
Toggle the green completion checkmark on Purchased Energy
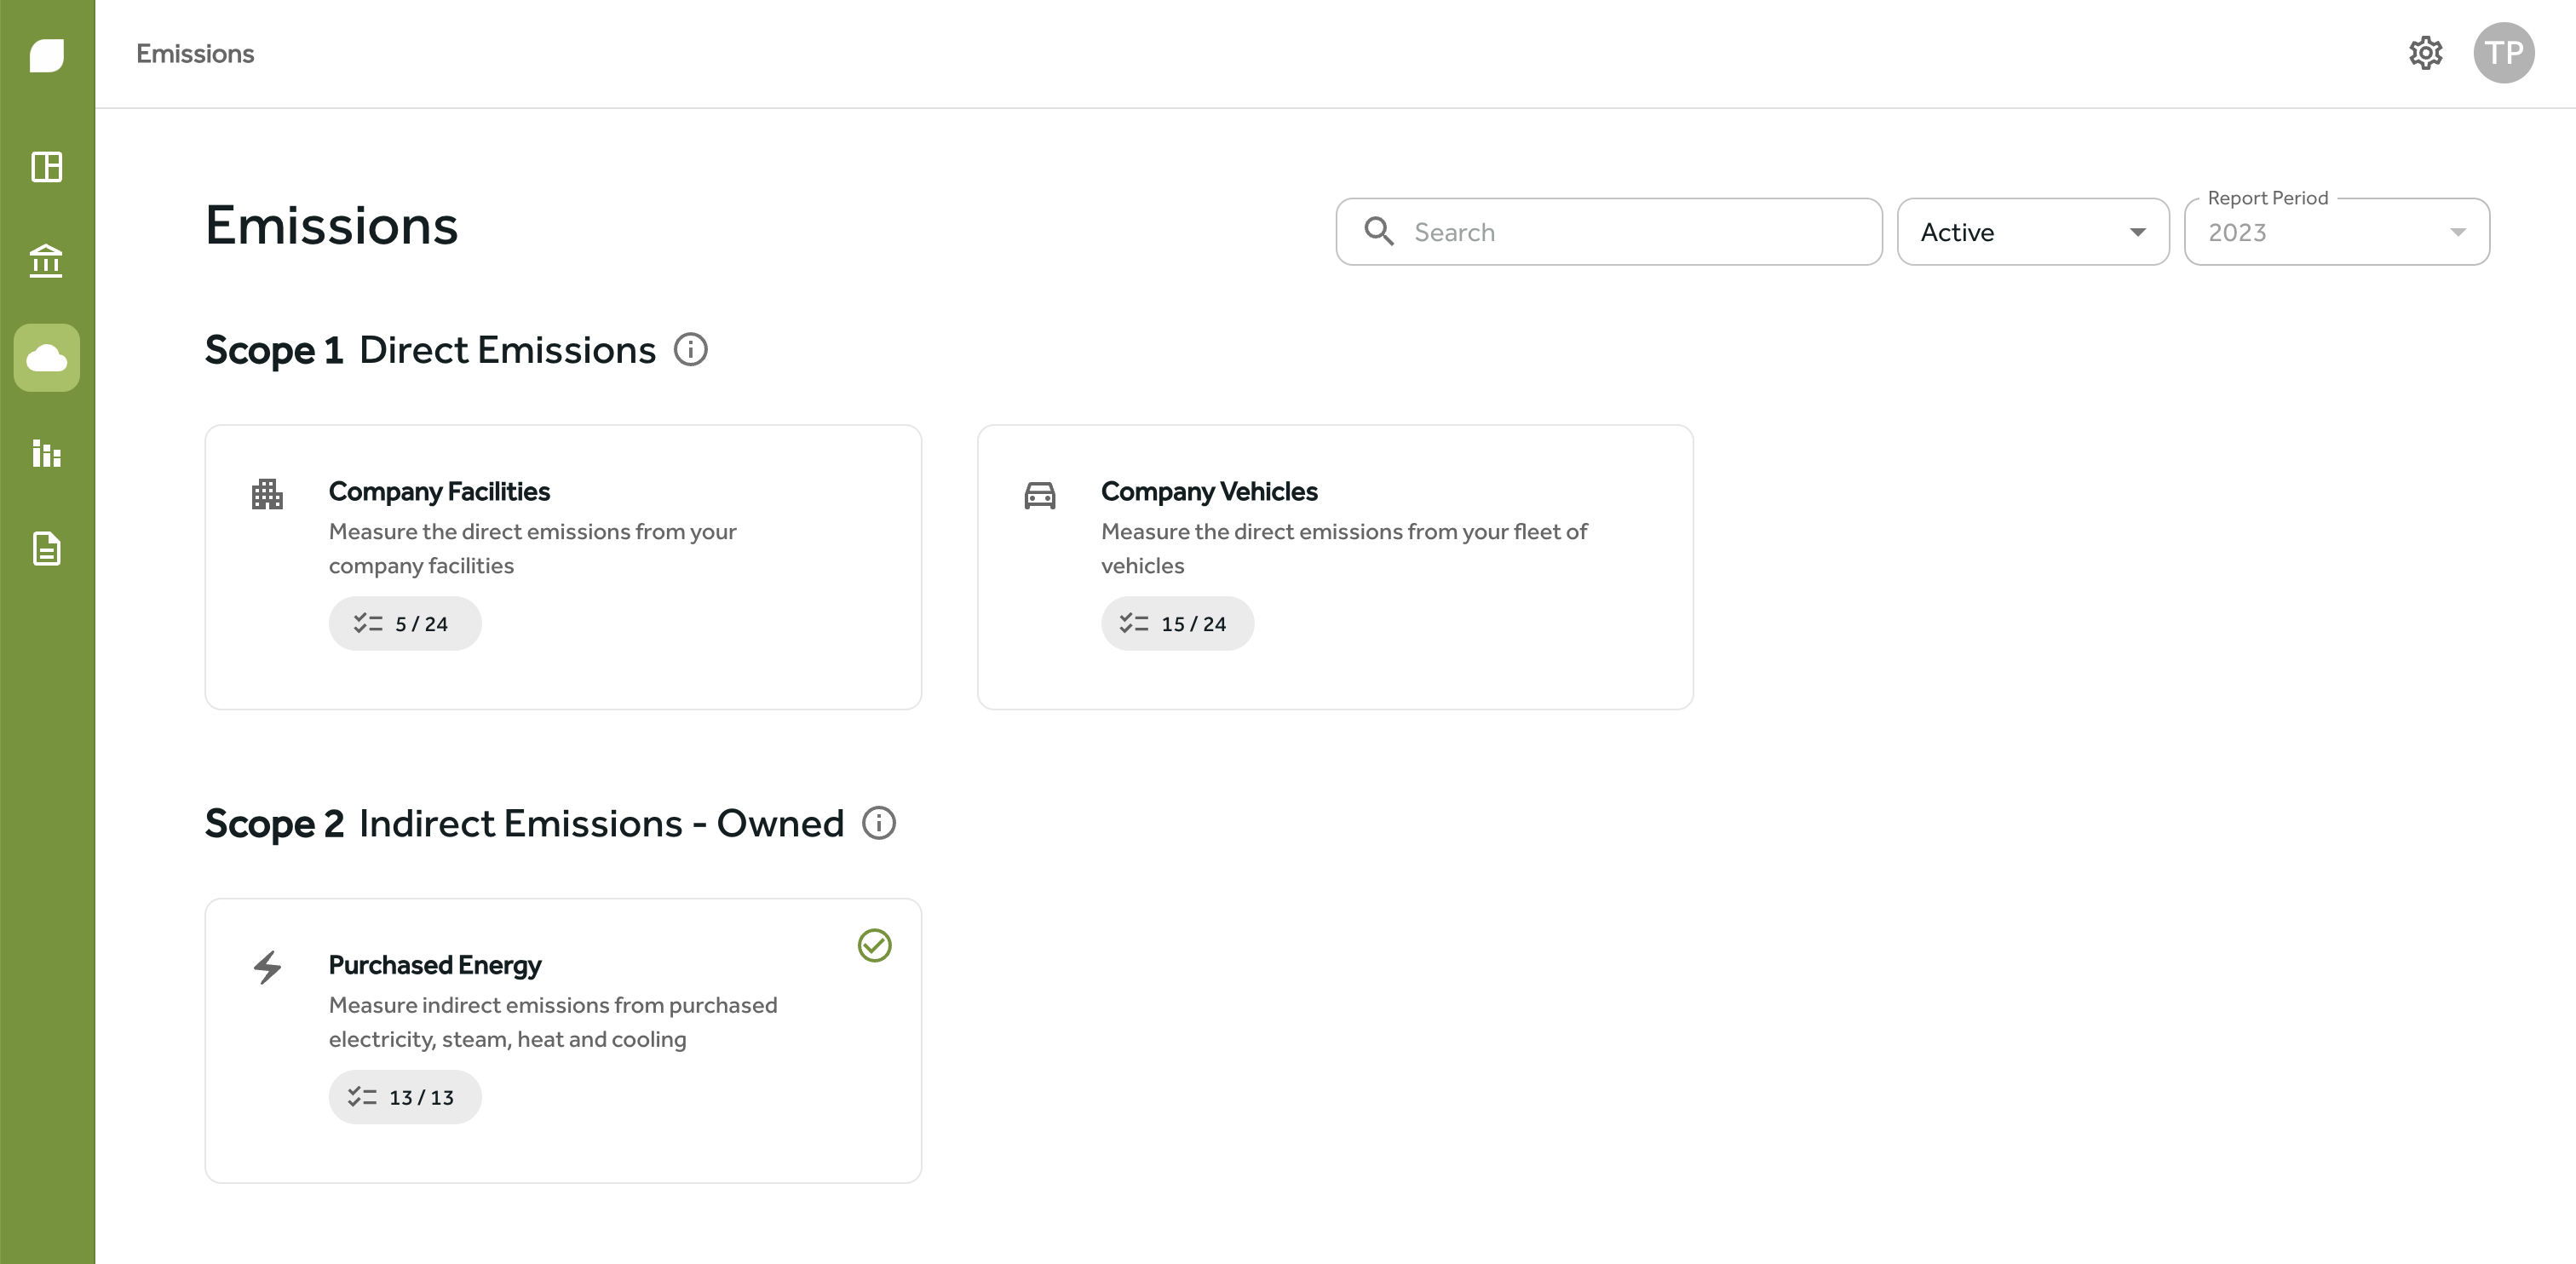(874, 945)
